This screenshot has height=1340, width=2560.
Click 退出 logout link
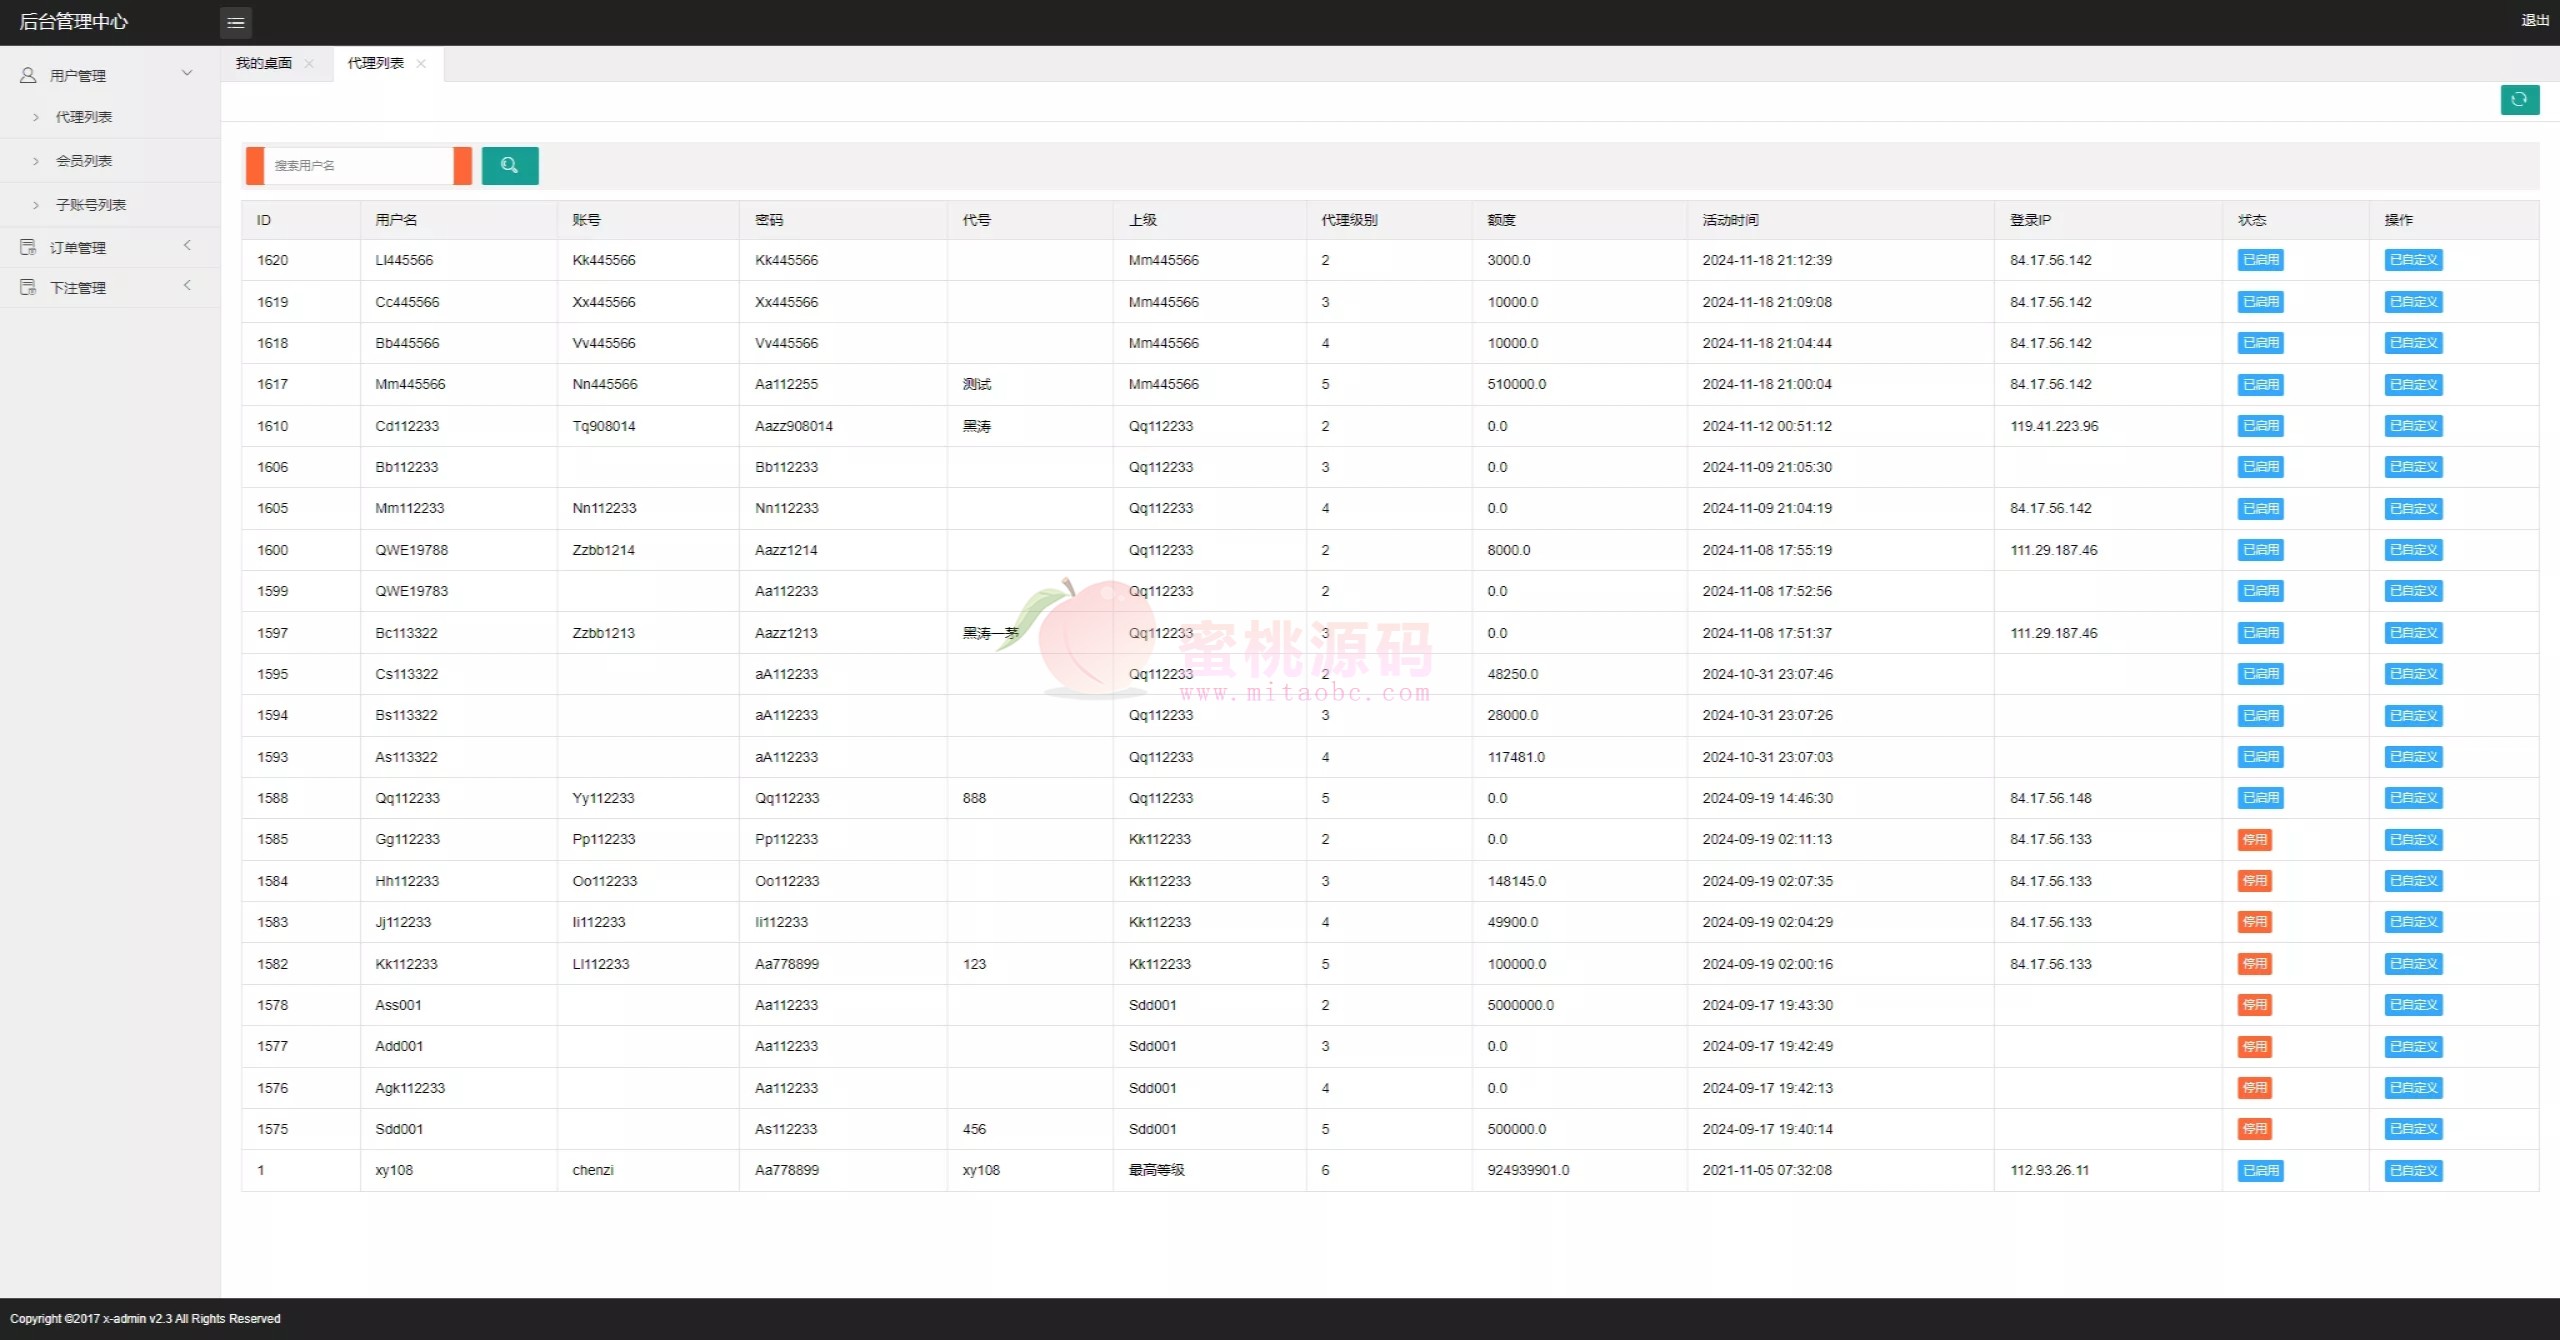coord(2534,20)
